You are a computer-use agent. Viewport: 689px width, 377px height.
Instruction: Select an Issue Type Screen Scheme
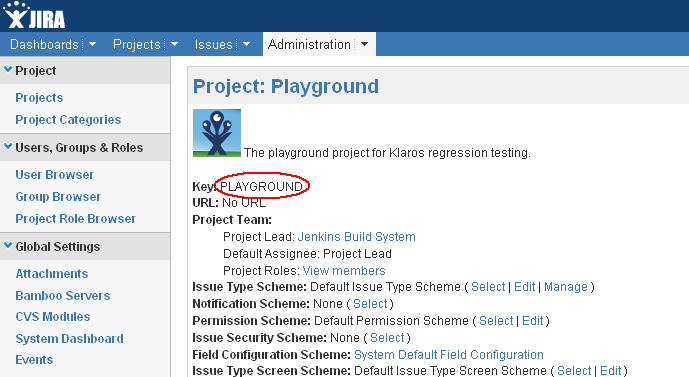pos(574,370)
